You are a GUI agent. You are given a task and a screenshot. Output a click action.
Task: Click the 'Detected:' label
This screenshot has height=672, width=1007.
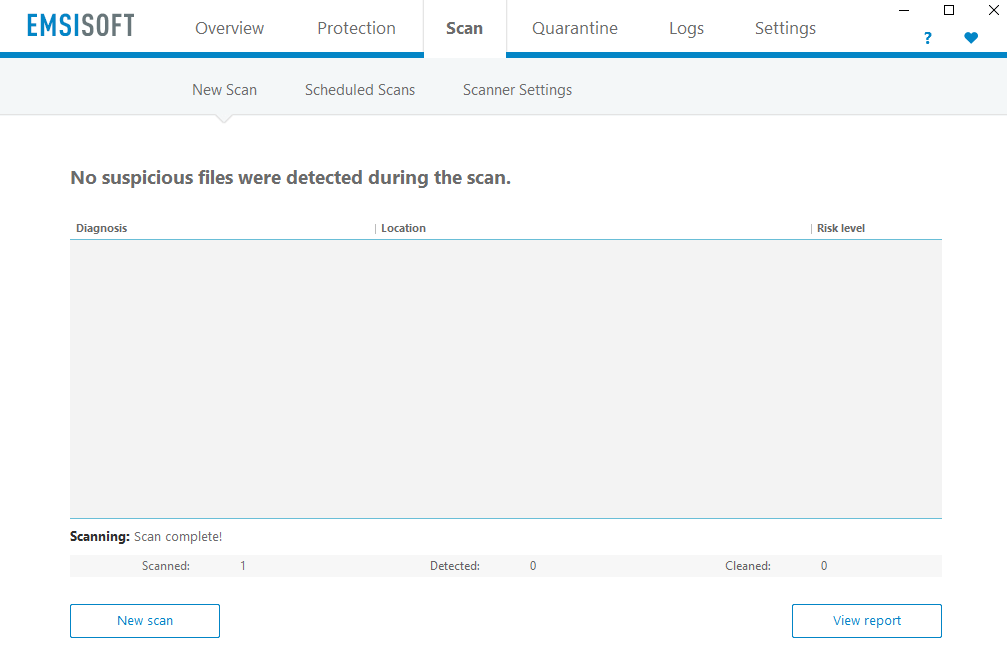(455, 566)
